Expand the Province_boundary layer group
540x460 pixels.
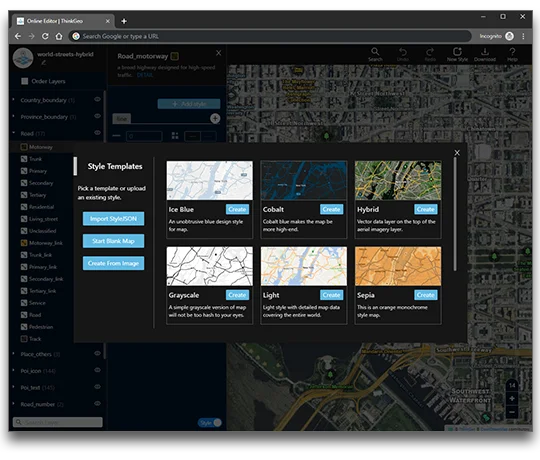14,116
